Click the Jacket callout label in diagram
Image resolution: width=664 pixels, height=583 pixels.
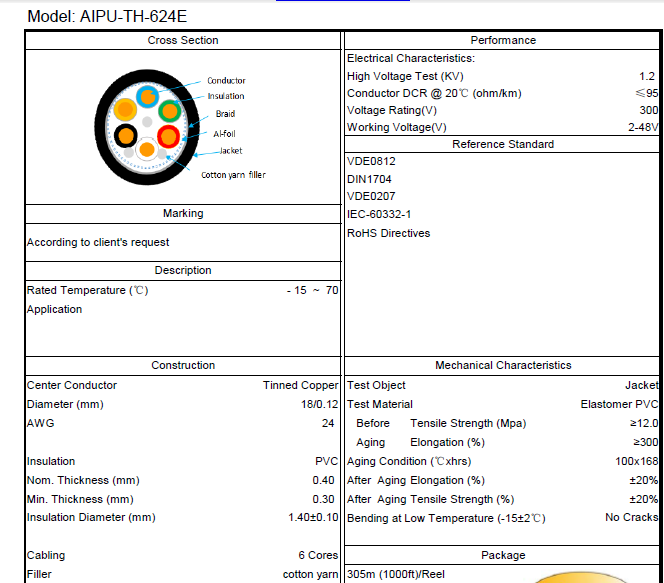[230, 151]
